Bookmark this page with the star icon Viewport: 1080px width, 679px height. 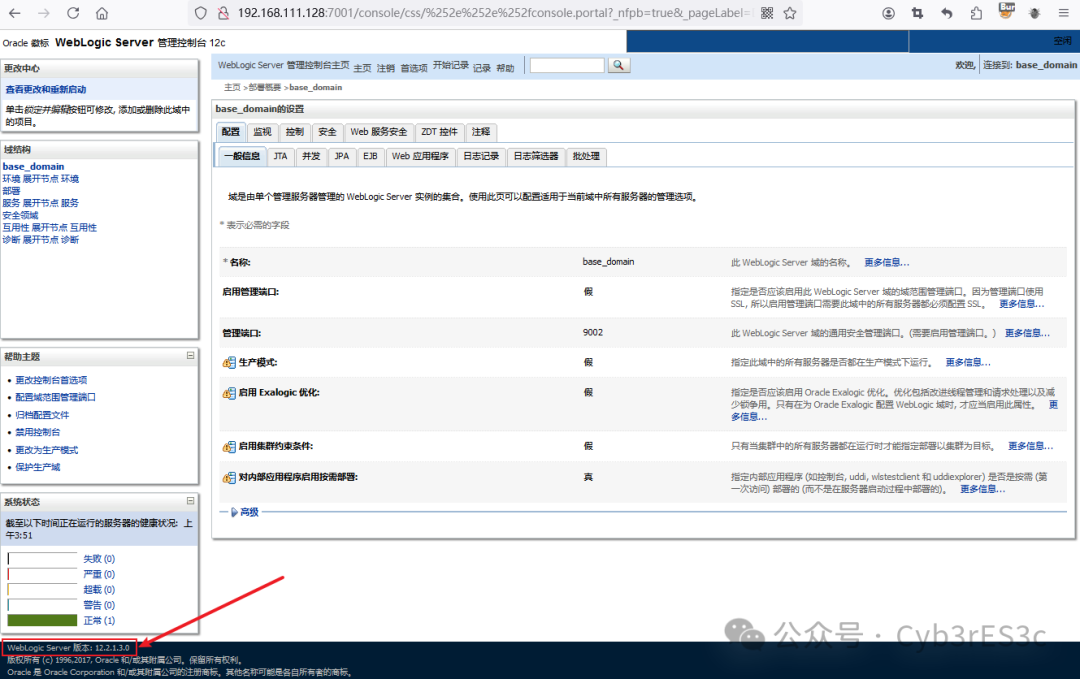(x=790, y=13)
